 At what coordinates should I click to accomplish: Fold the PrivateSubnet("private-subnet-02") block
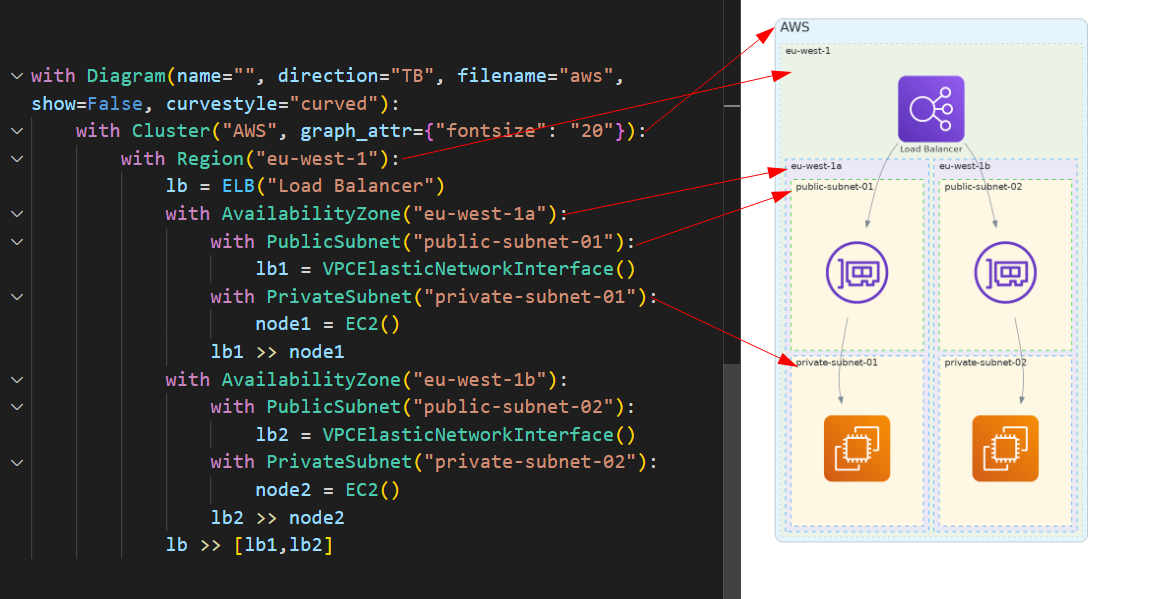click(16, 462)
